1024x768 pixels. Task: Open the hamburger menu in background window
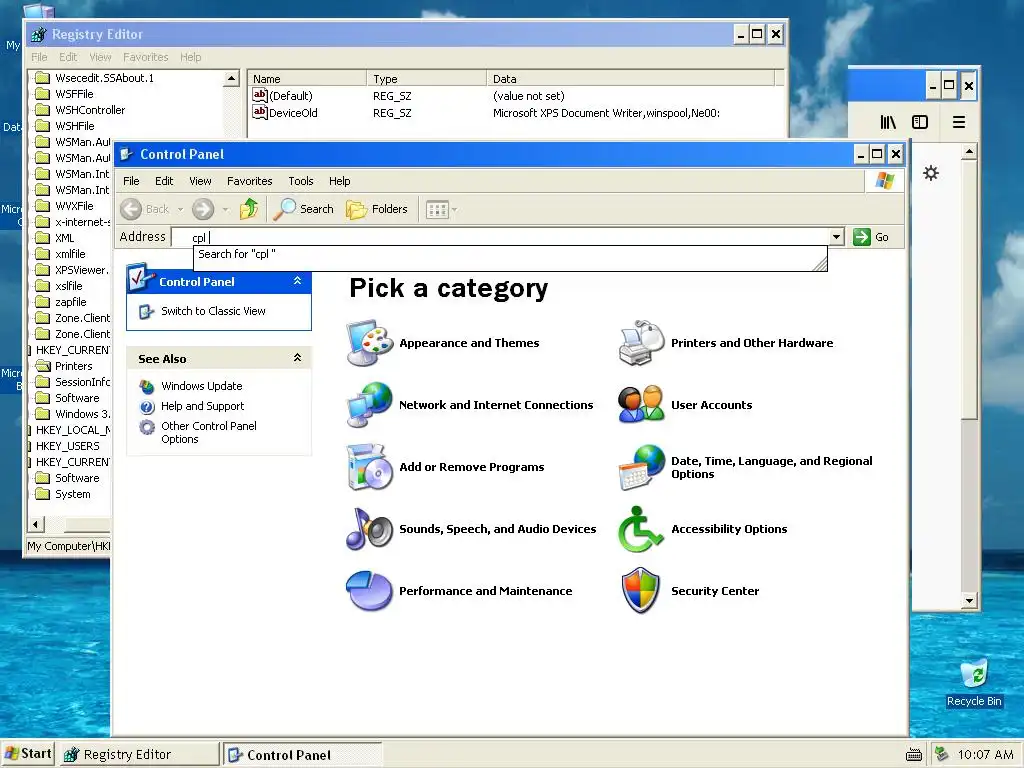coord(959,122)
